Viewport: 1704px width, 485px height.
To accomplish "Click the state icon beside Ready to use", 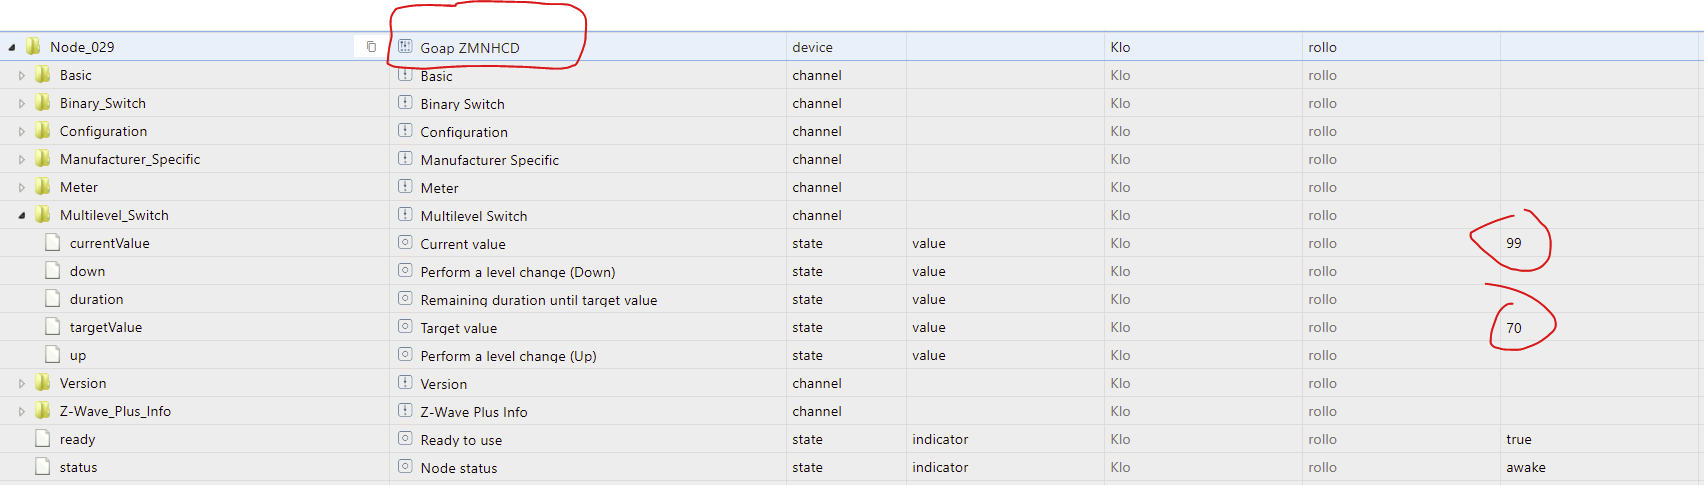I will [x=405, y=438].
